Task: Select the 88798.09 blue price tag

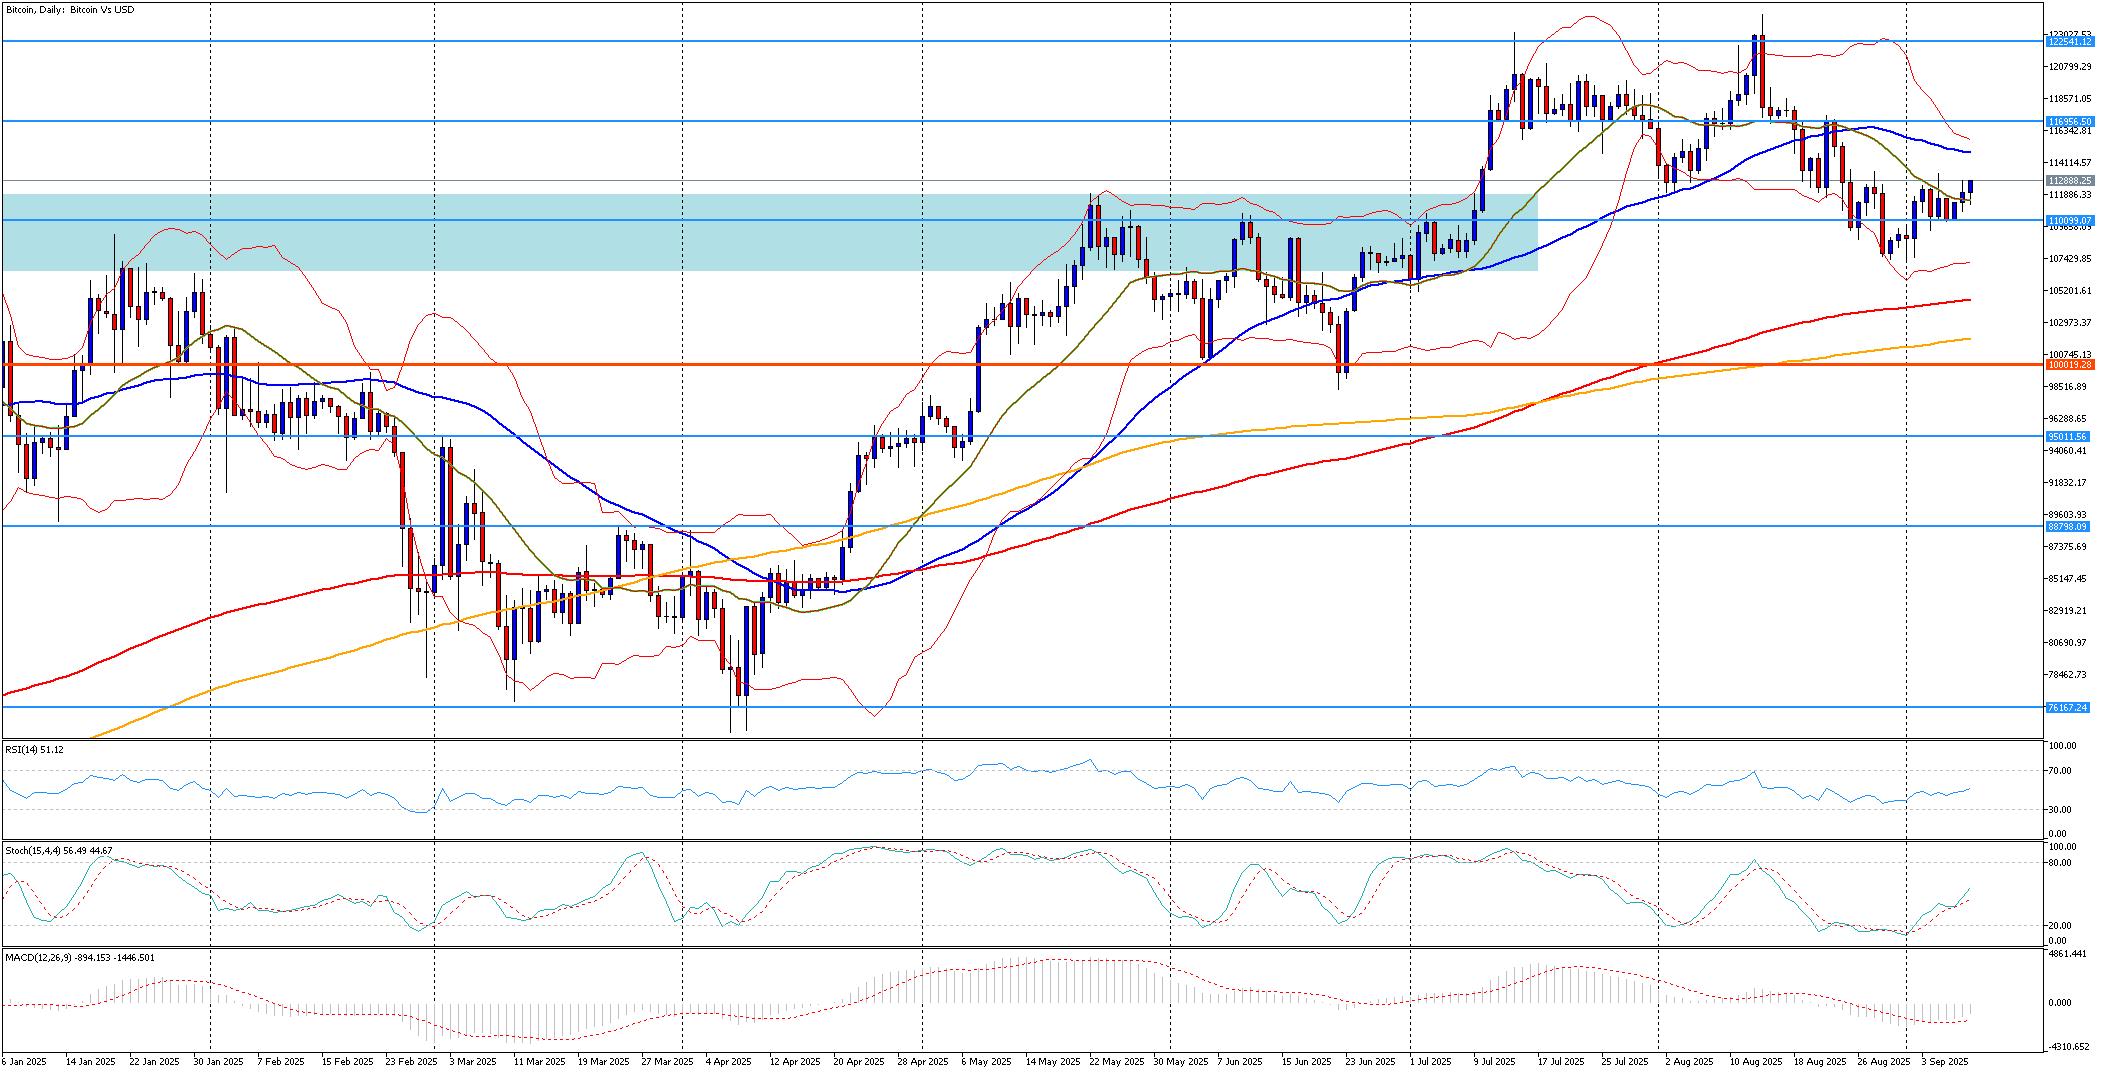Action: 2069,527
